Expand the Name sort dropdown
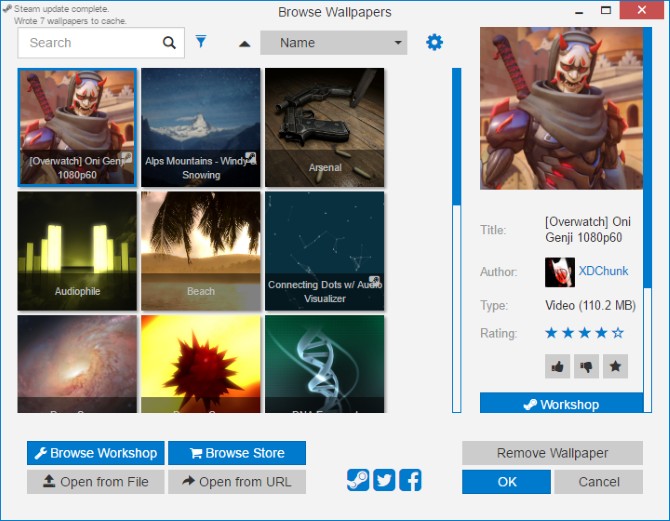 pos(333,43)
